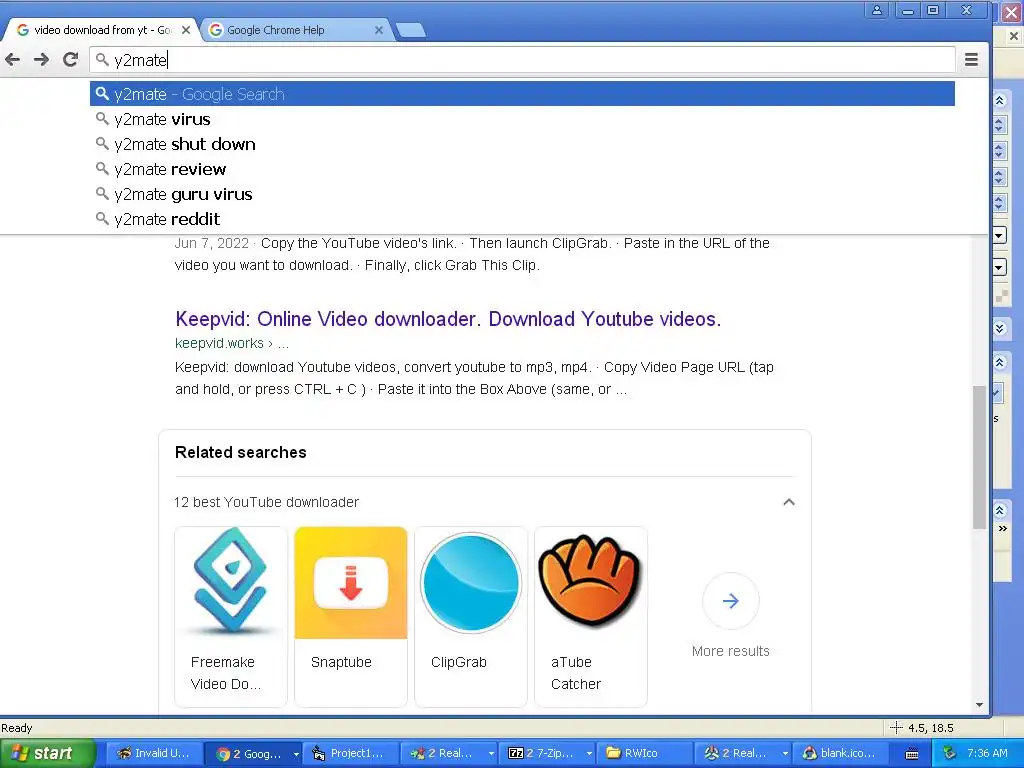Open a new tab with the new-tab button

pyautogui.click(x=411, y=30)
